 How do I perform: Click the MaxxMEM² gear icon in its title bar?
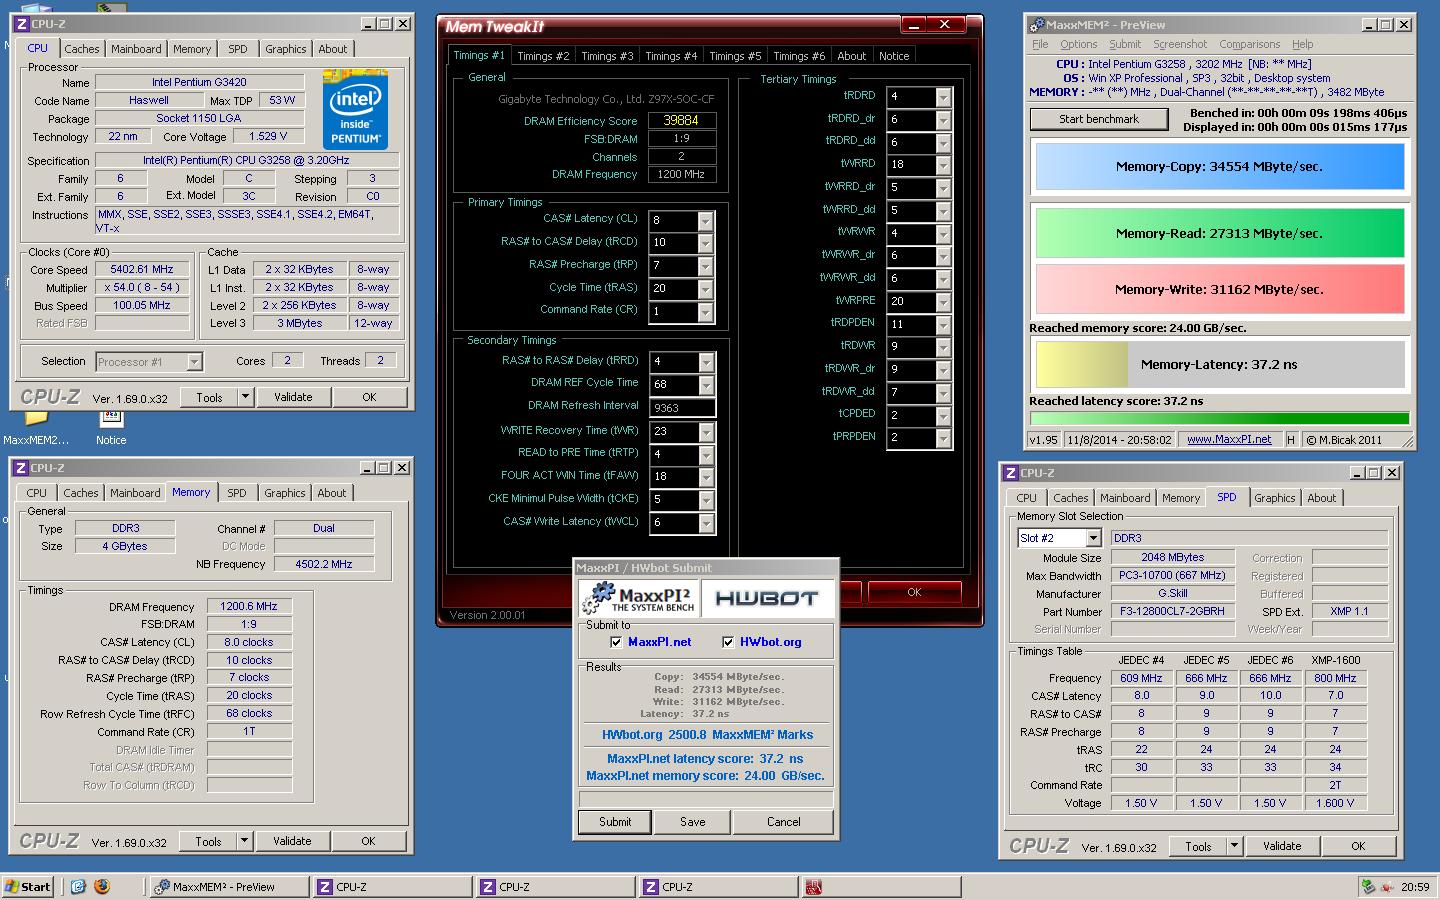point(1037,25)
